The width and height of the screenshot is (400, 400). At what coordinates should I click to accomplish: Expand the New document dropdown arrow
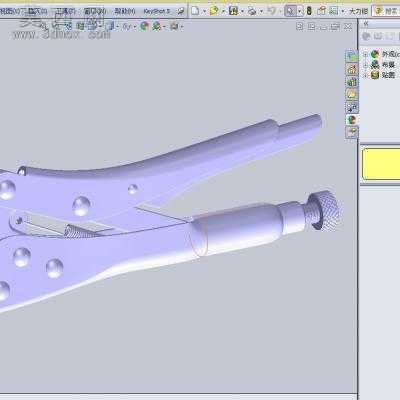click(204, 12)
